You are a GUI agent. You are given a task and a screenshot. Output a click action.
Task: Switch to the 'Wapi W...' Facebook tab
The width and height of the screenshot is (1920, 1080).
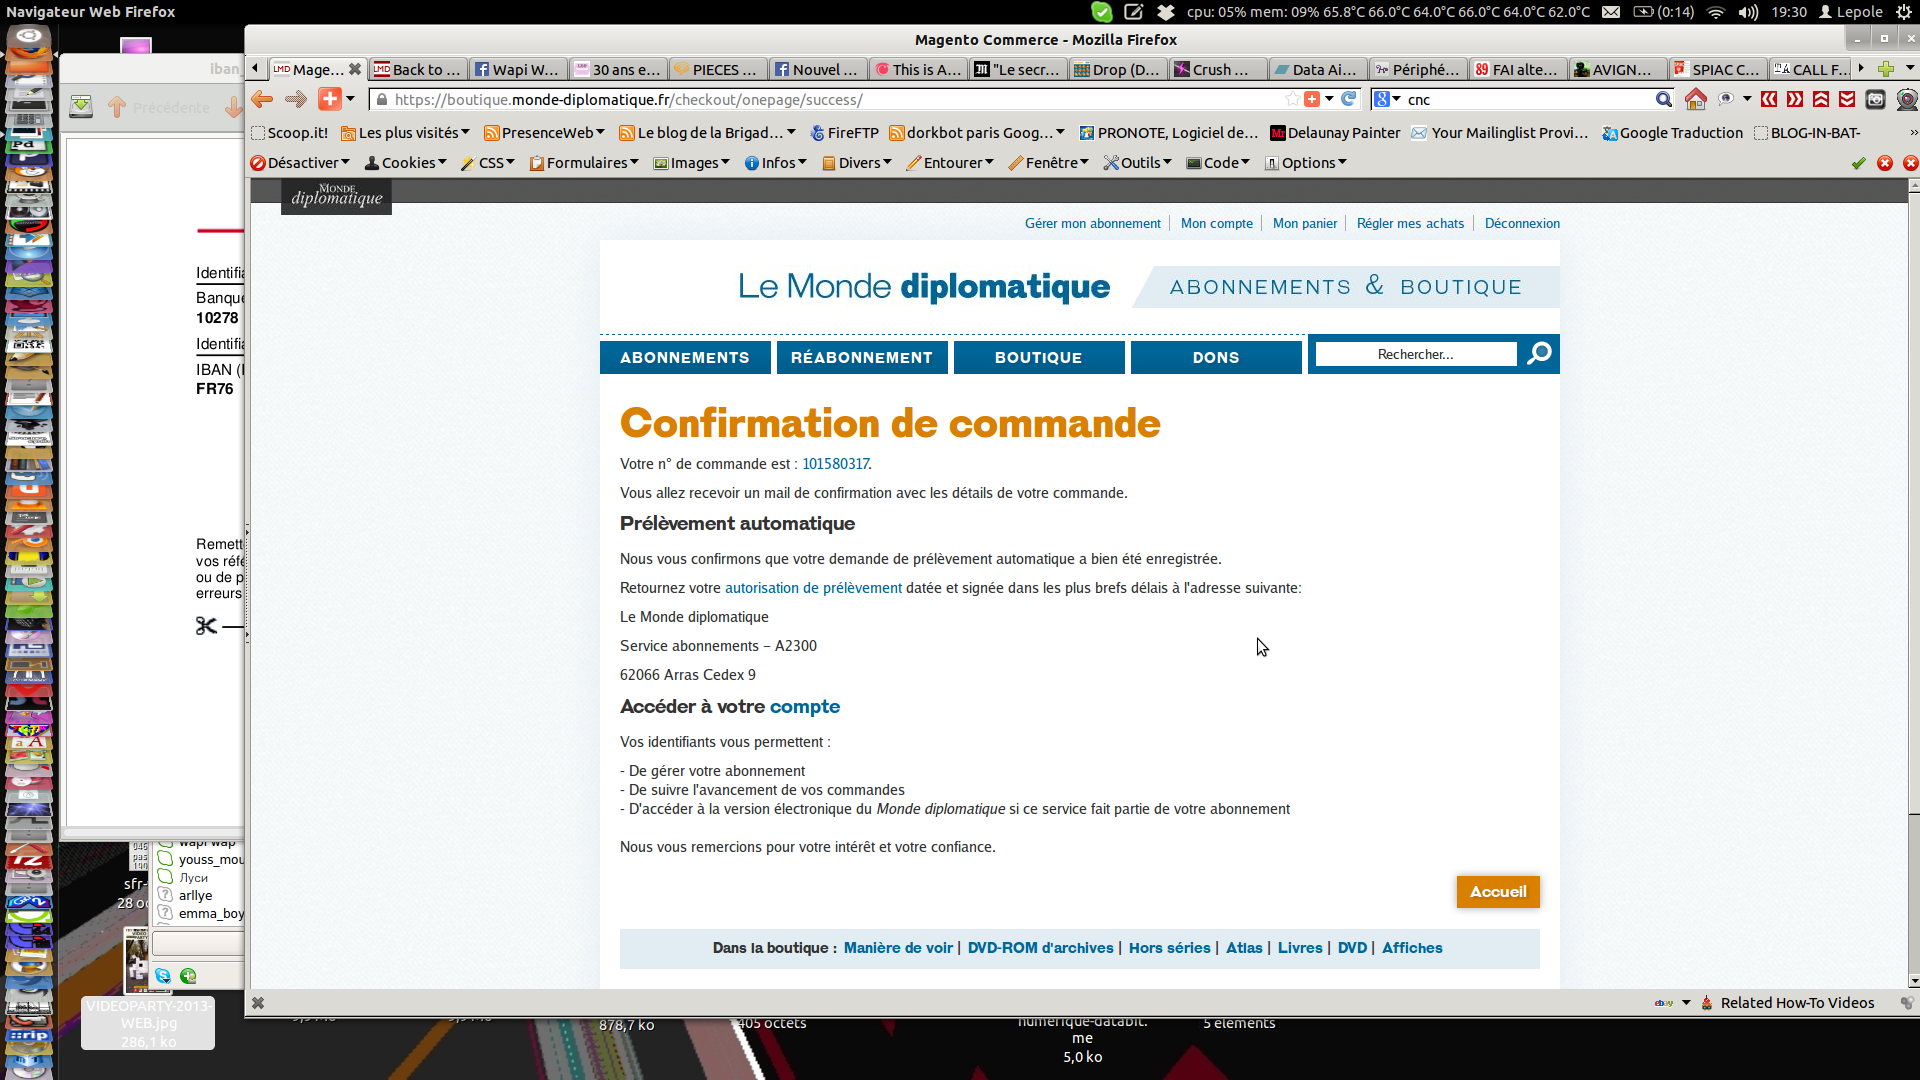pyautogui.click(x=516, y=69)
